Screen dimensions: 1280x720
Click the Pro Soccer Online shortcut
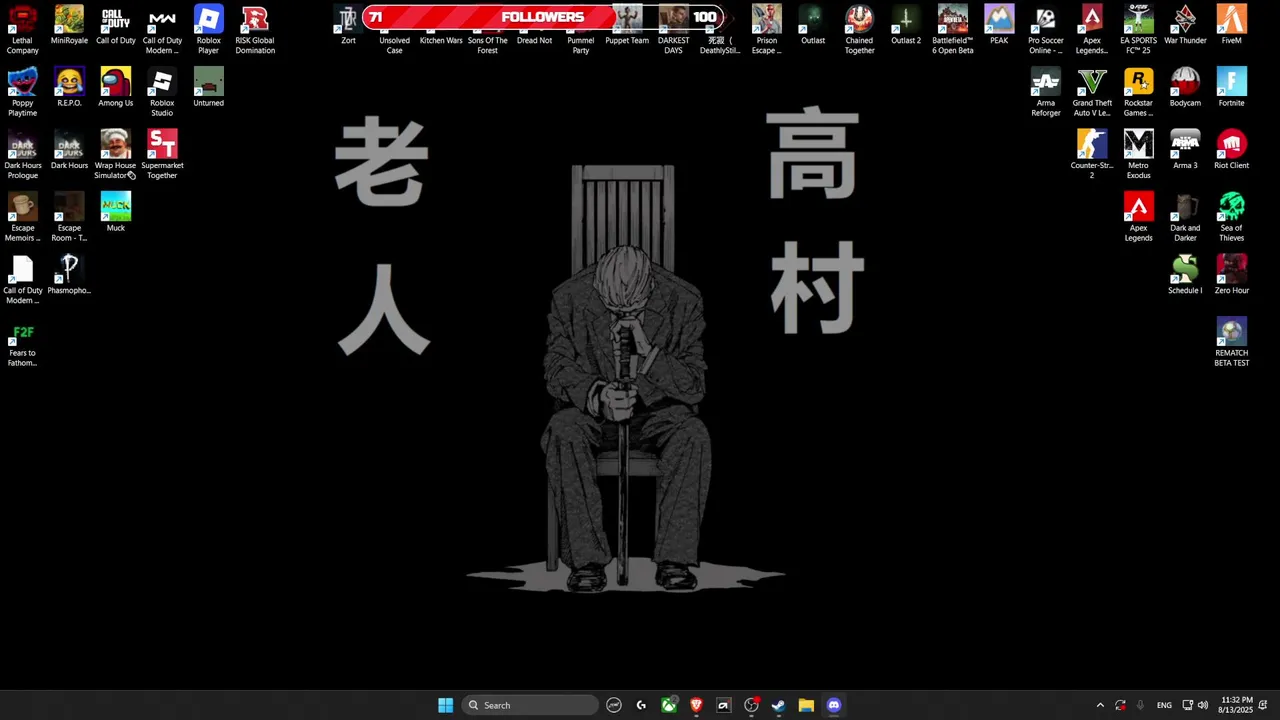pyautogui.click(x=1045, y=30)
